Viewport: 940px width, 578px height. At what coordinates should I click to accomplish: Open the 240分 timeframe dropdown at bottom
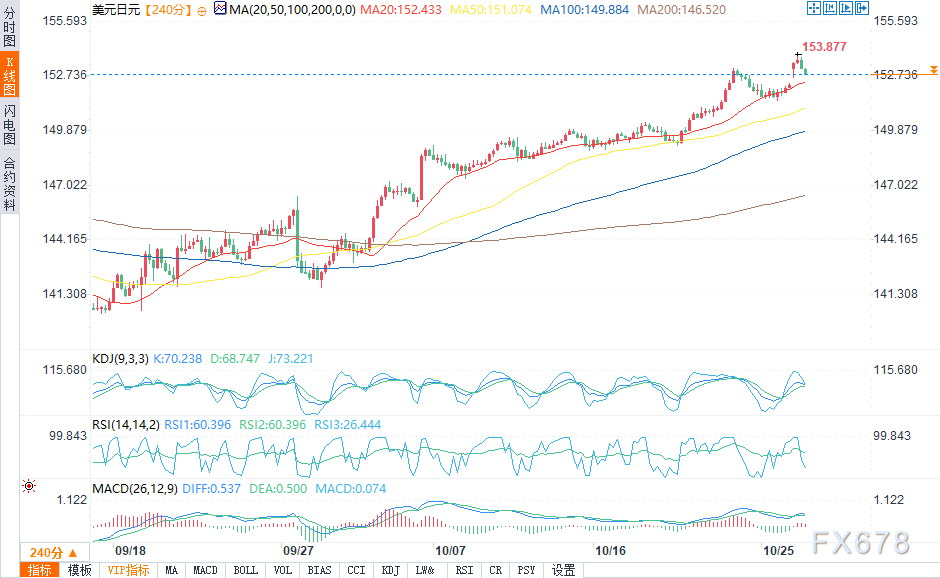coord(46,553)
